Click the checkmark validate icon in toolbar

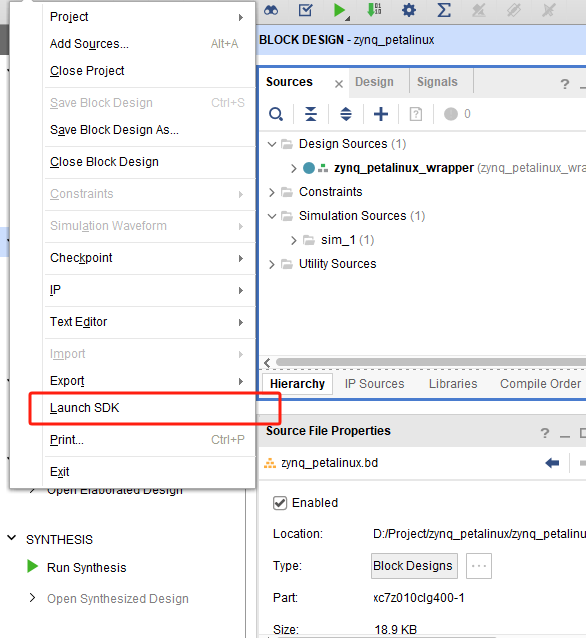(306, 10)
